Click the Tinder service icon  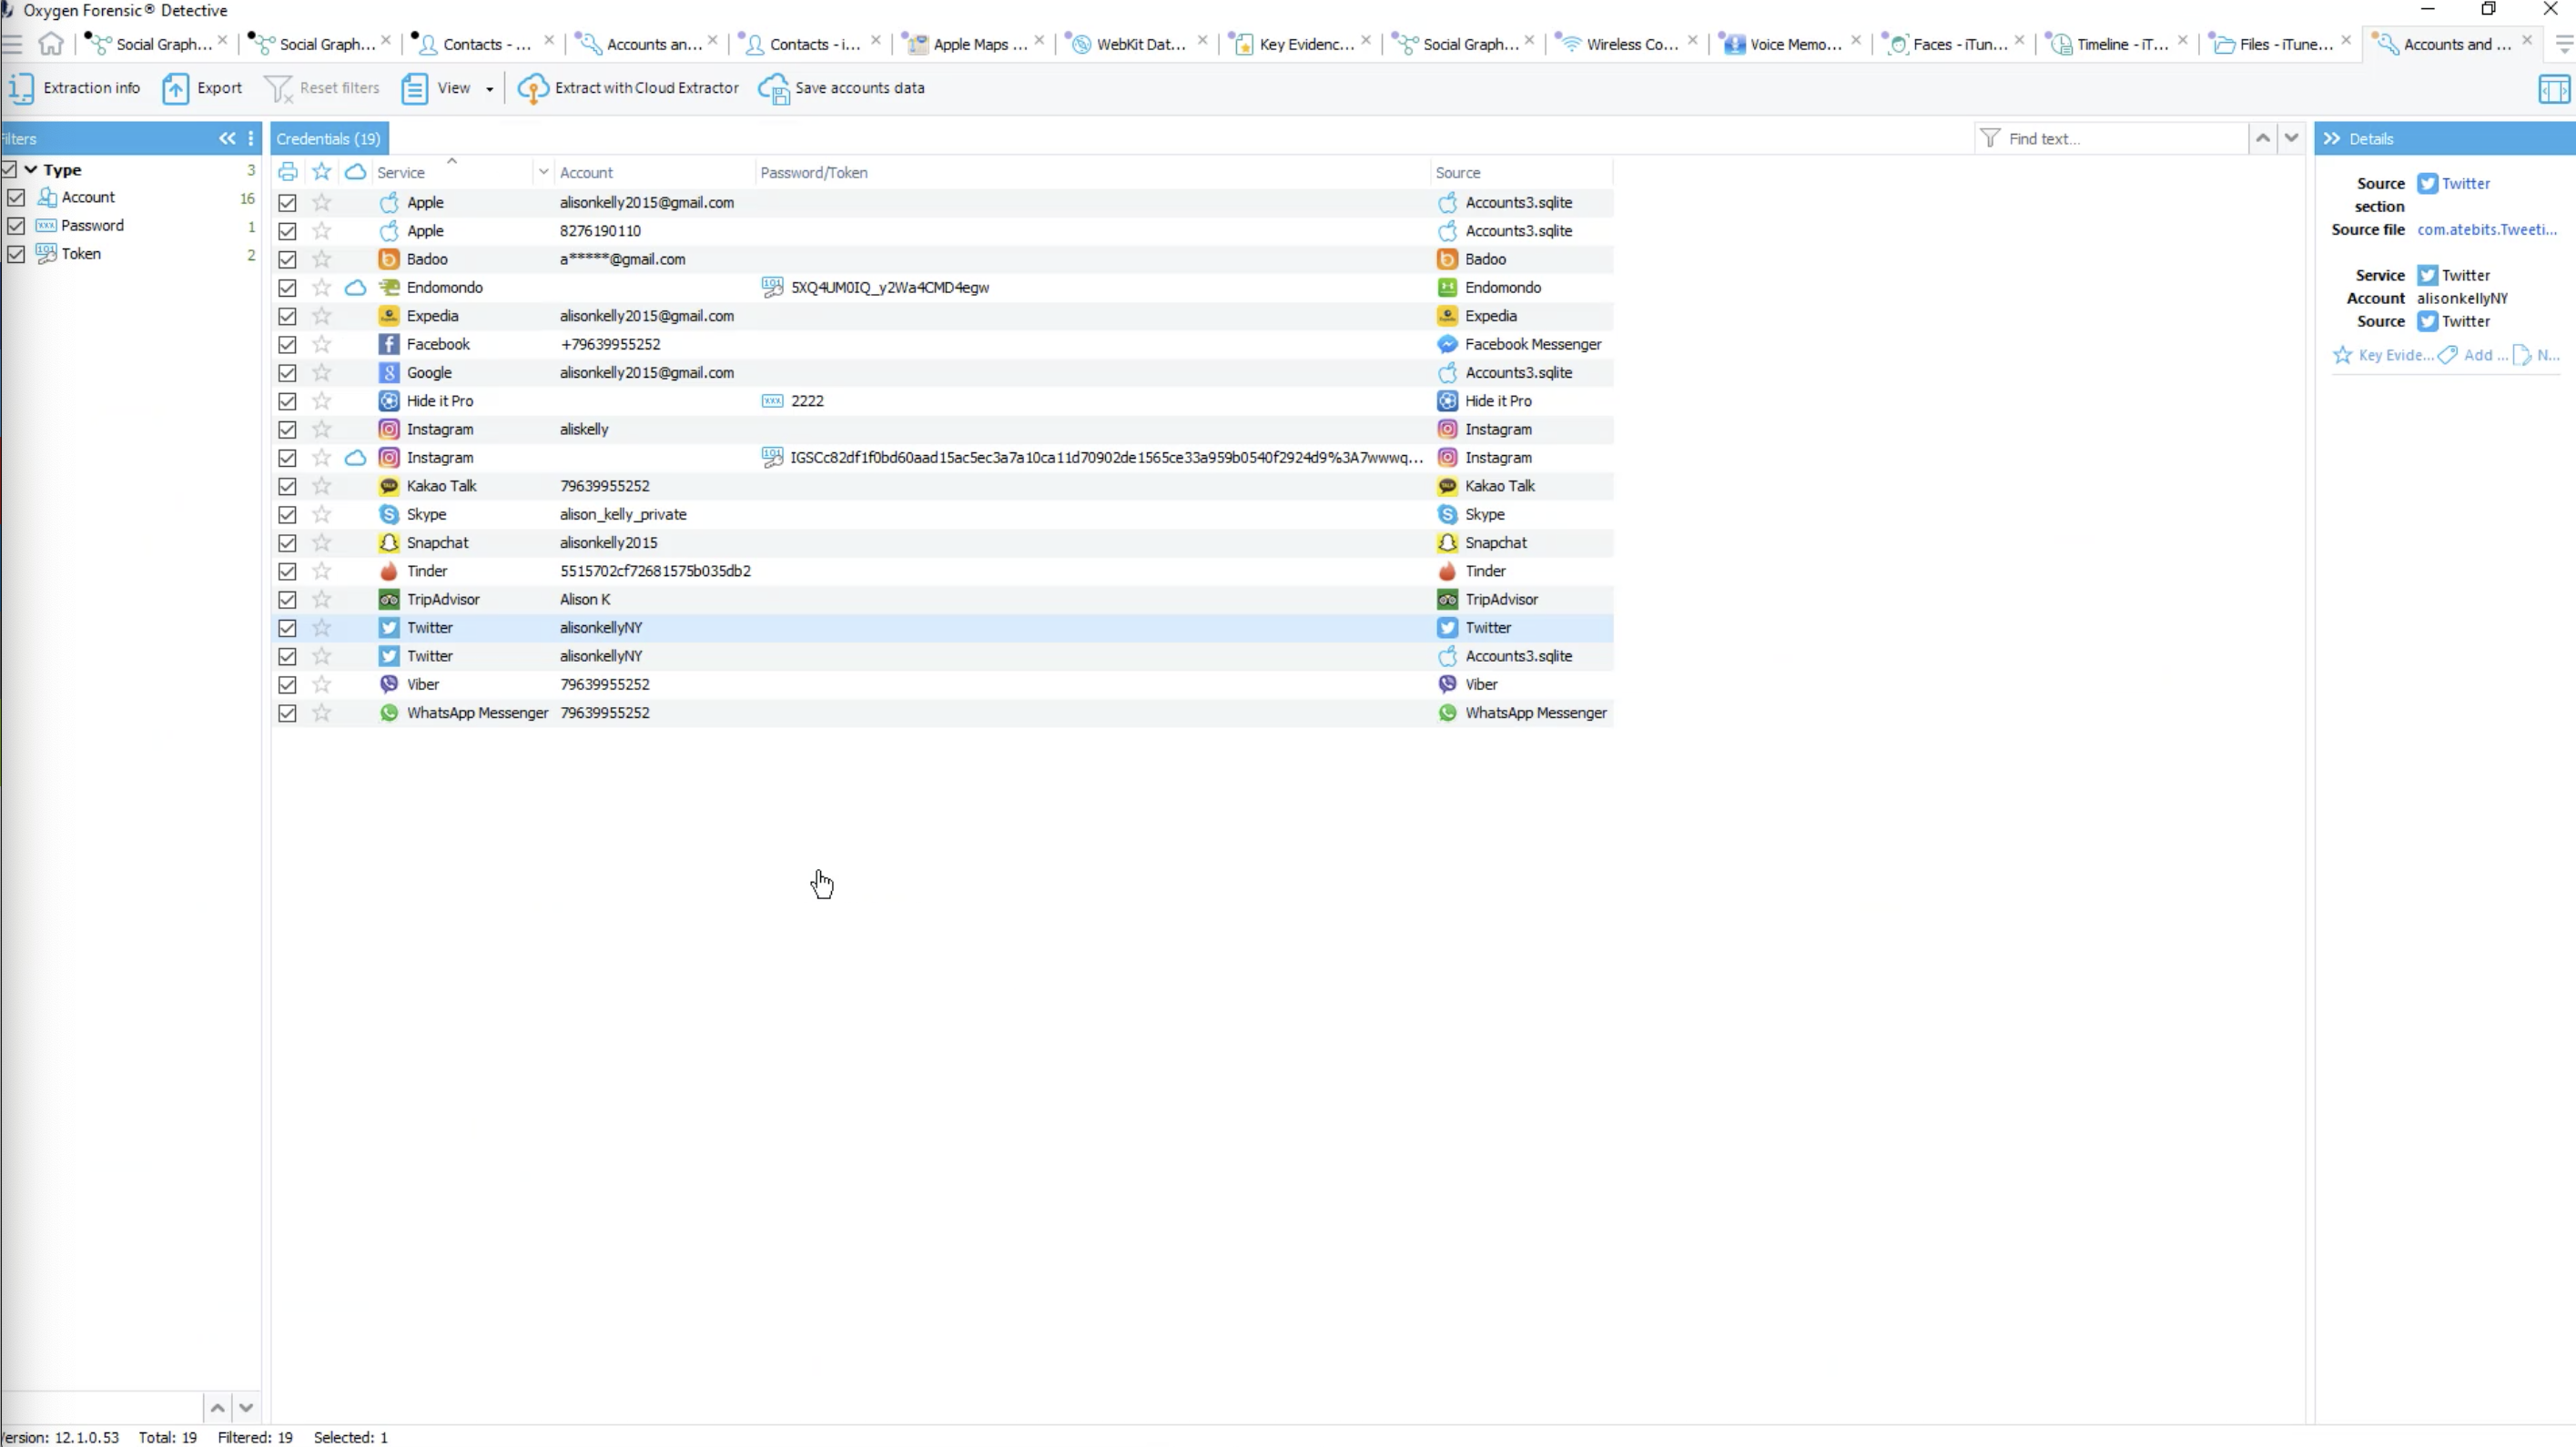point(389,571)
